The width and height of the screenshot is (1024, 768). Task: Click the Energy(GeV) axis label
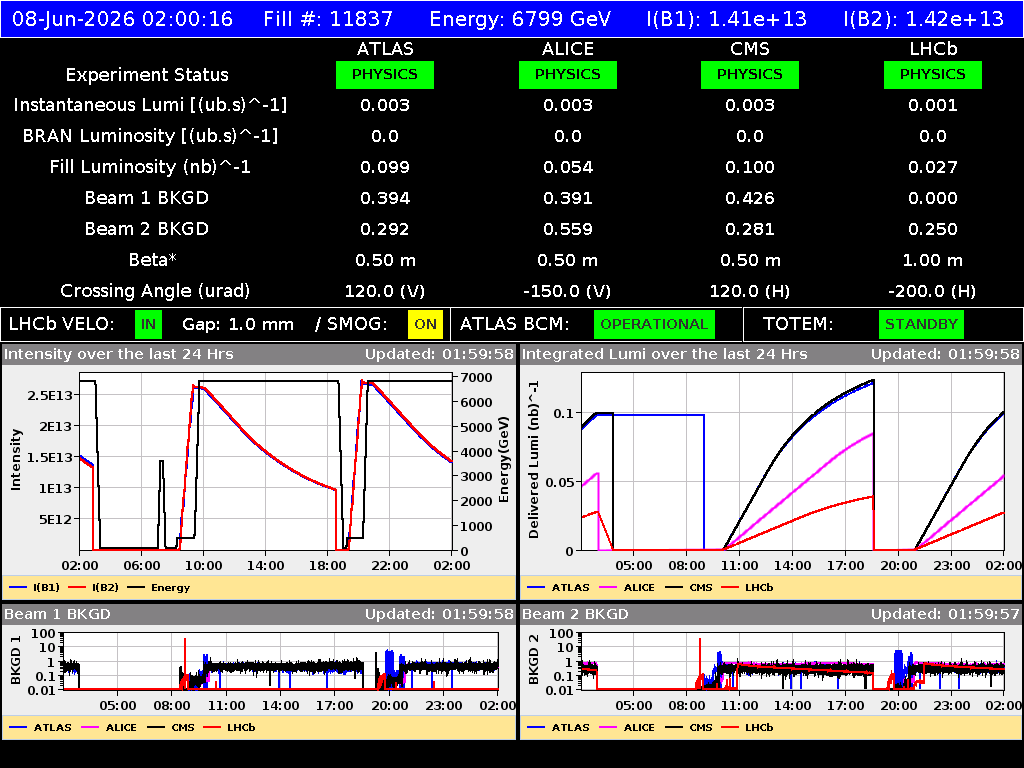coord(504,459)
